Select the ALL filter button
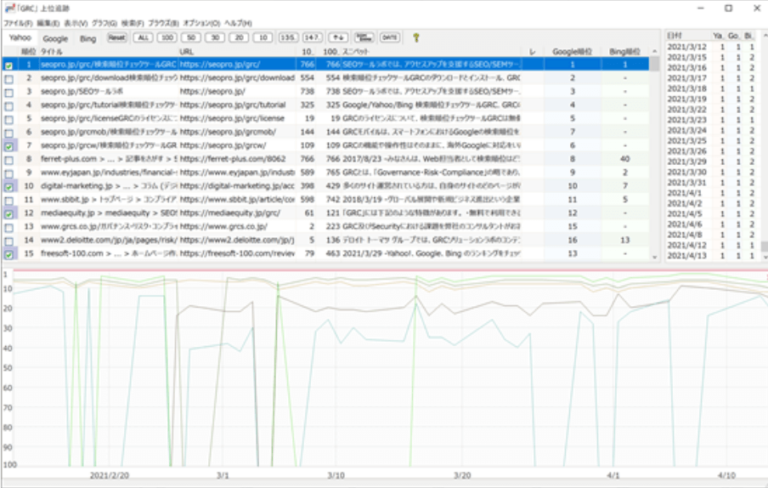The height and width of the screenshot is (488, 768). tap(142, 37)
